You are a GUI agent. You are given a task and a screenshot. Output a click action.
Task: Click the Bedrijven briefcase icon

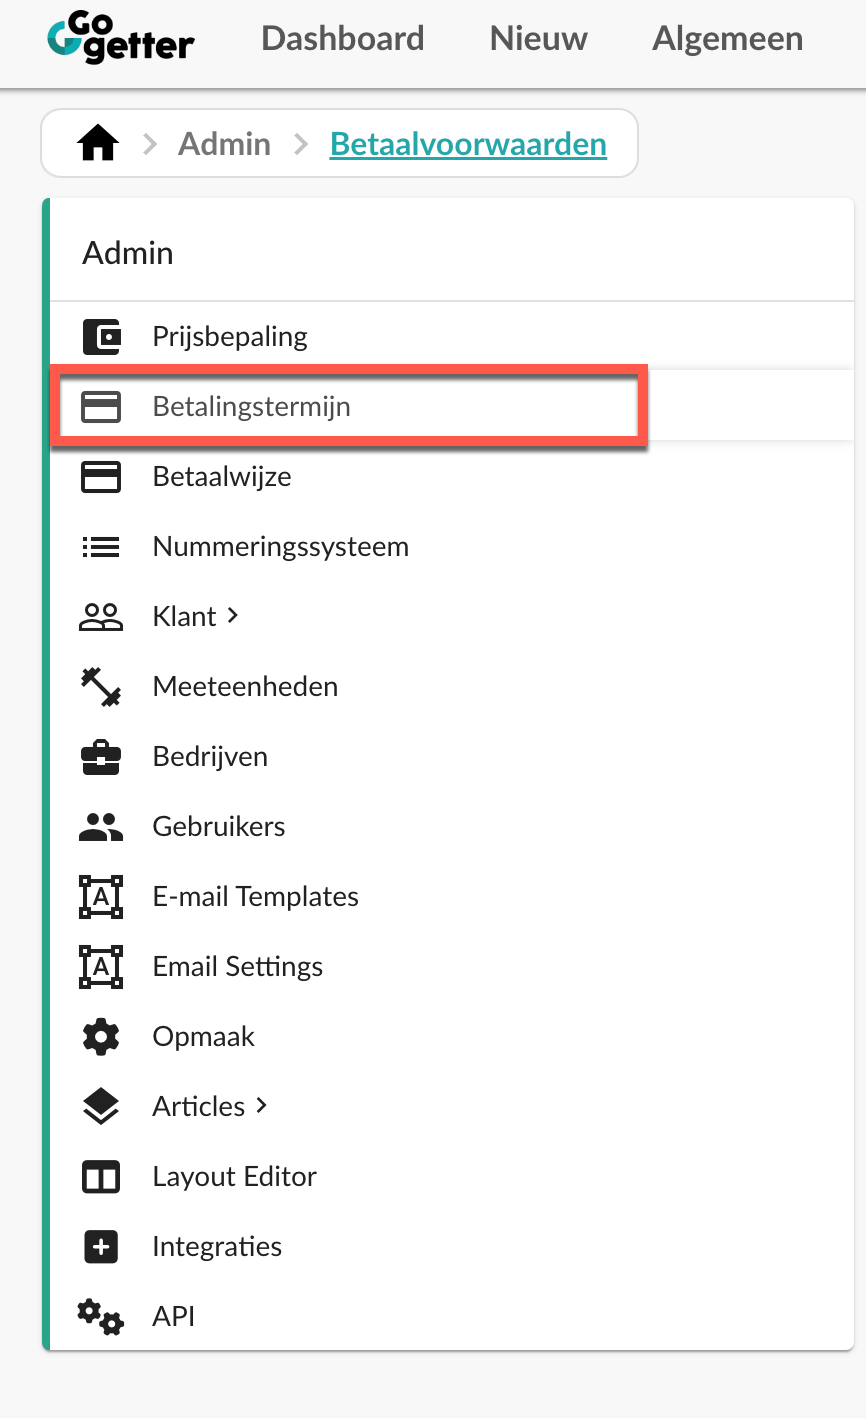pos(101,757)
